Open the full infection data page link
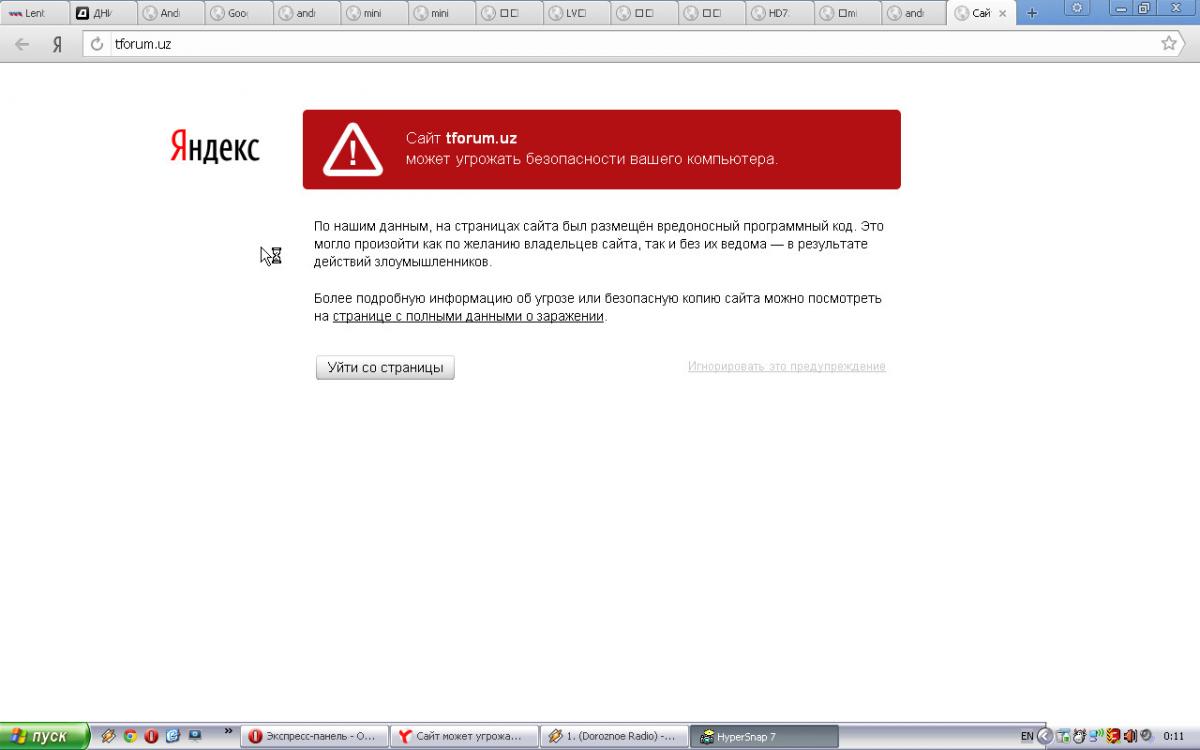This screenshot has width=1200, height=750. 468,316
